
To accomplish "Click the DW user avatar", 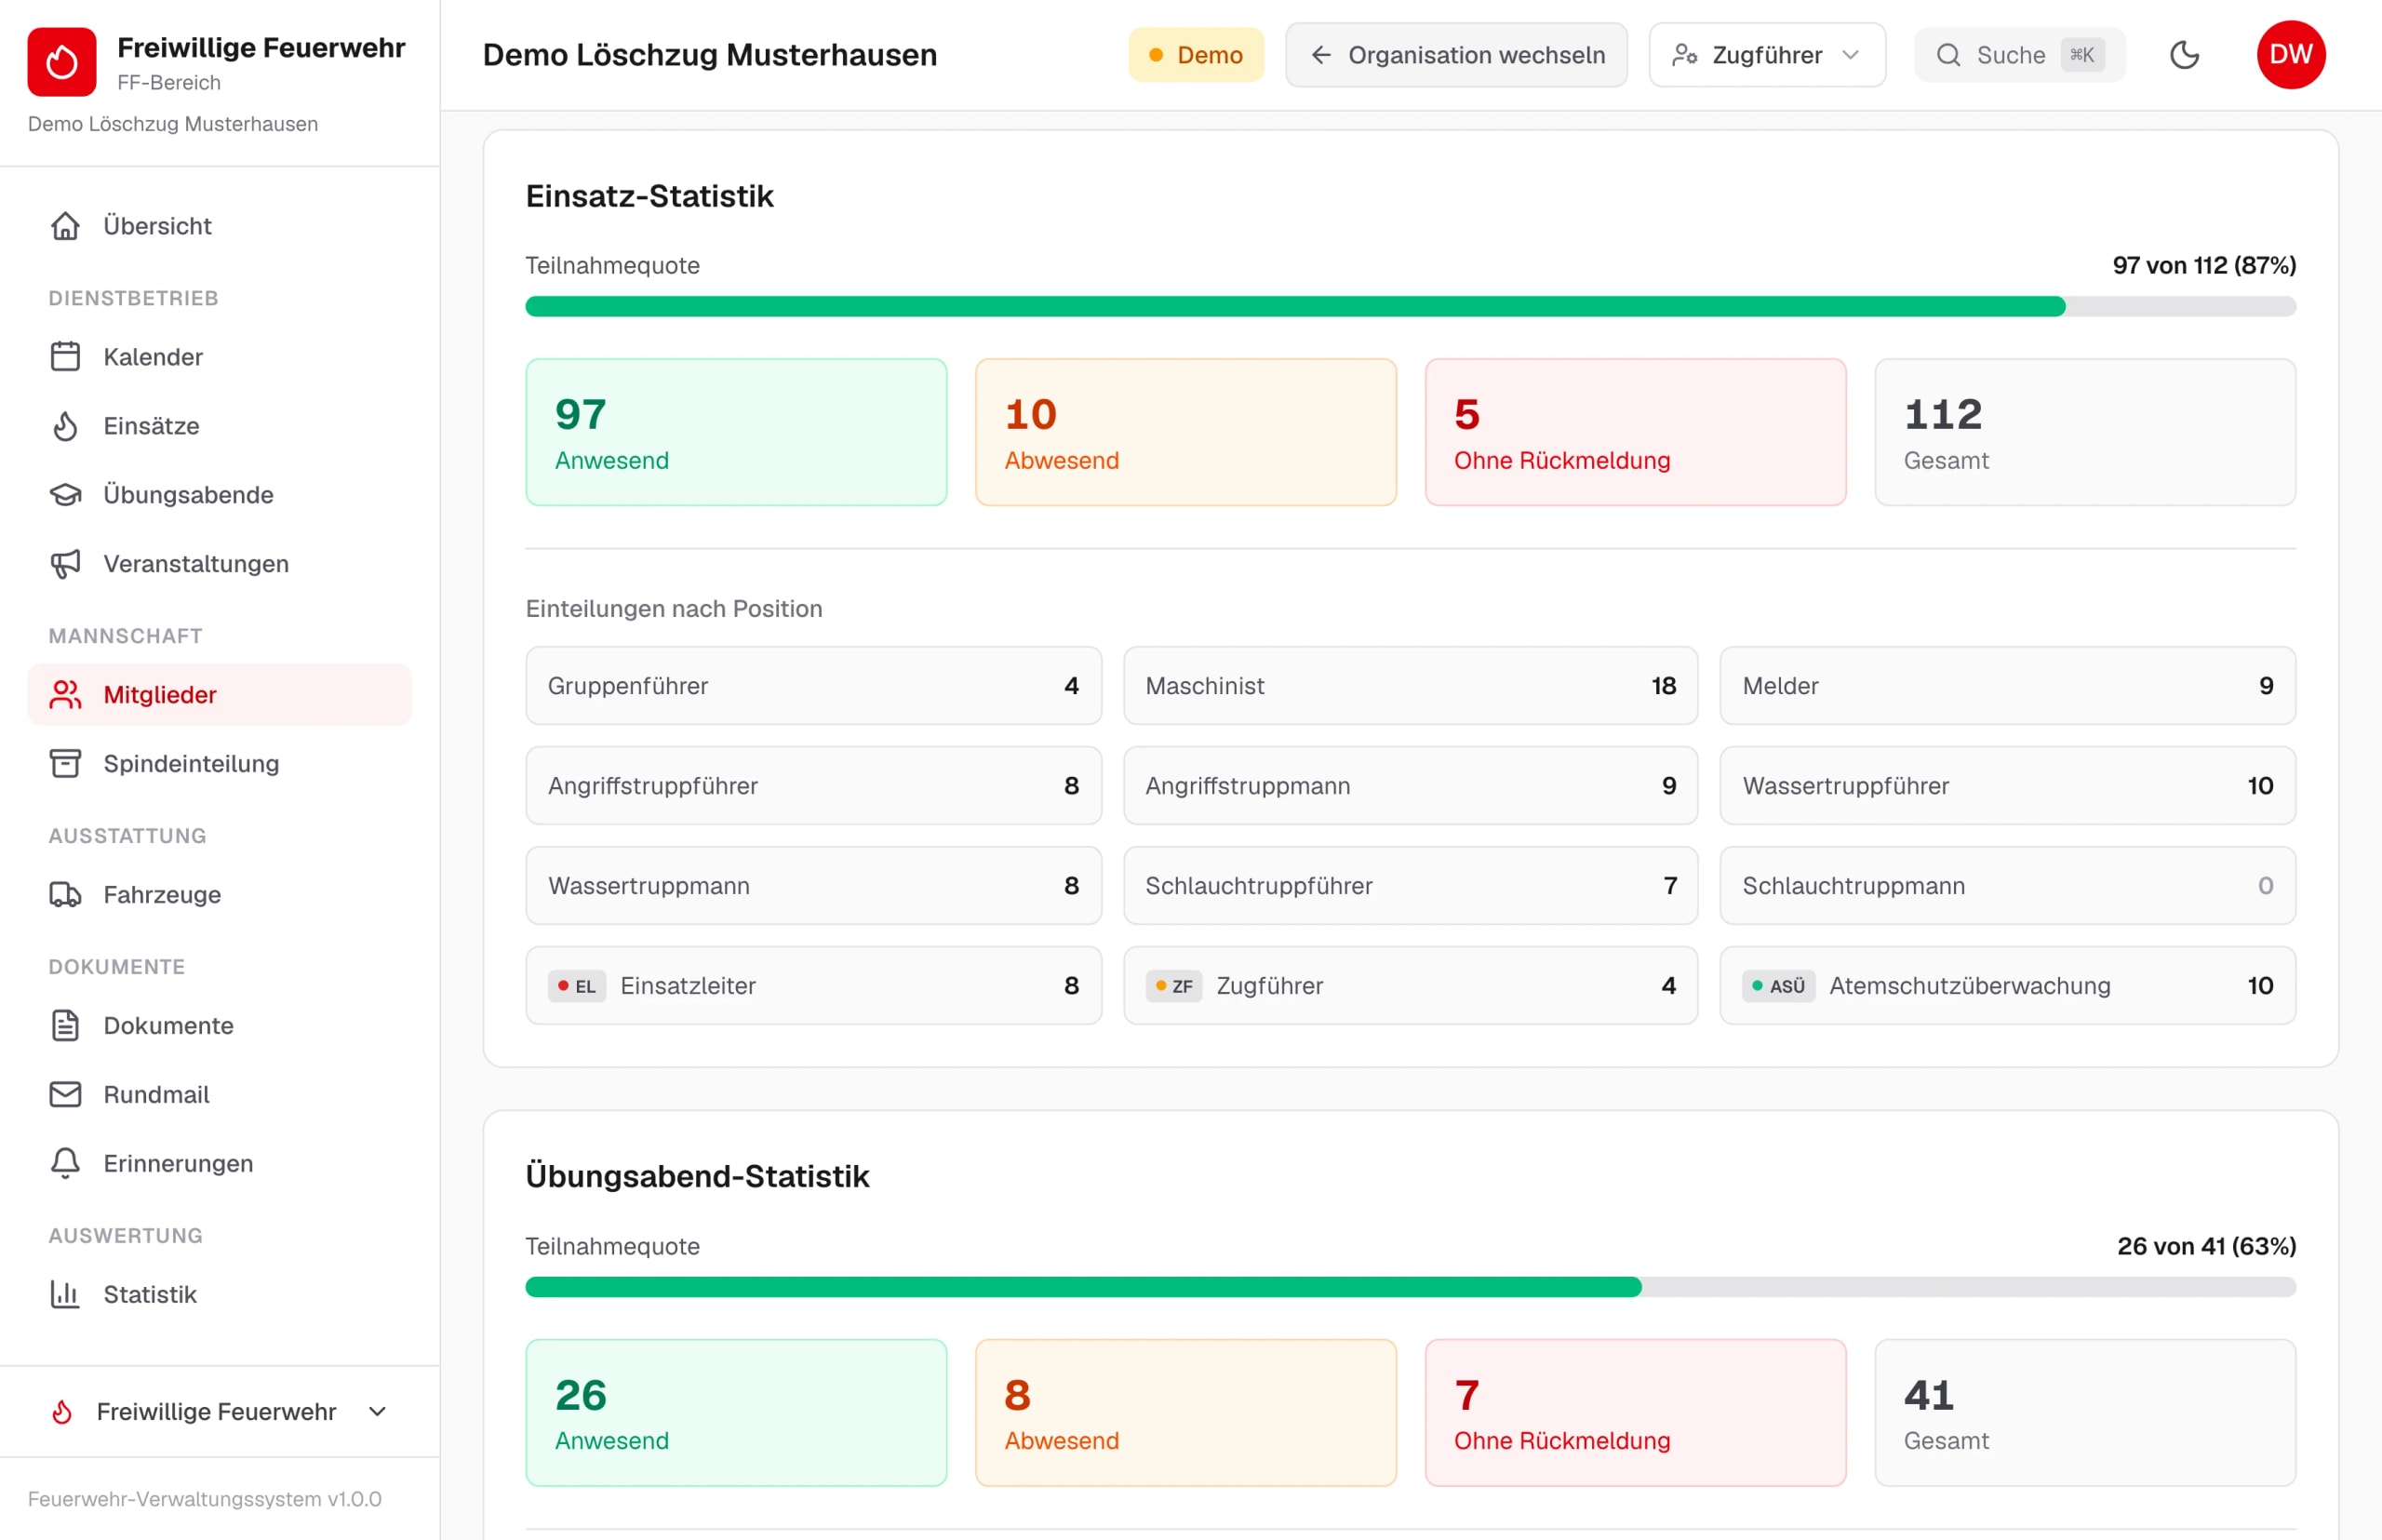I will tap(2291, 55).
